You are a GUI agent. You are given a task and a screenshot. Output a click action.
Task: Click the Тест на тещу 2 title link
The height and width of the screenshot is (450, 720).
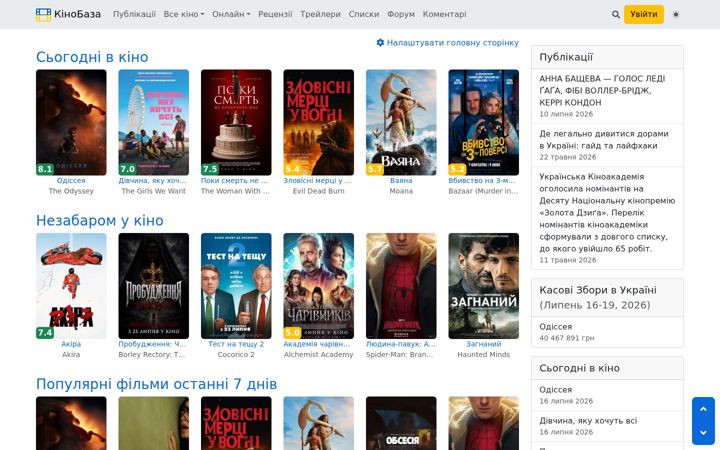(x=236, y=344)
